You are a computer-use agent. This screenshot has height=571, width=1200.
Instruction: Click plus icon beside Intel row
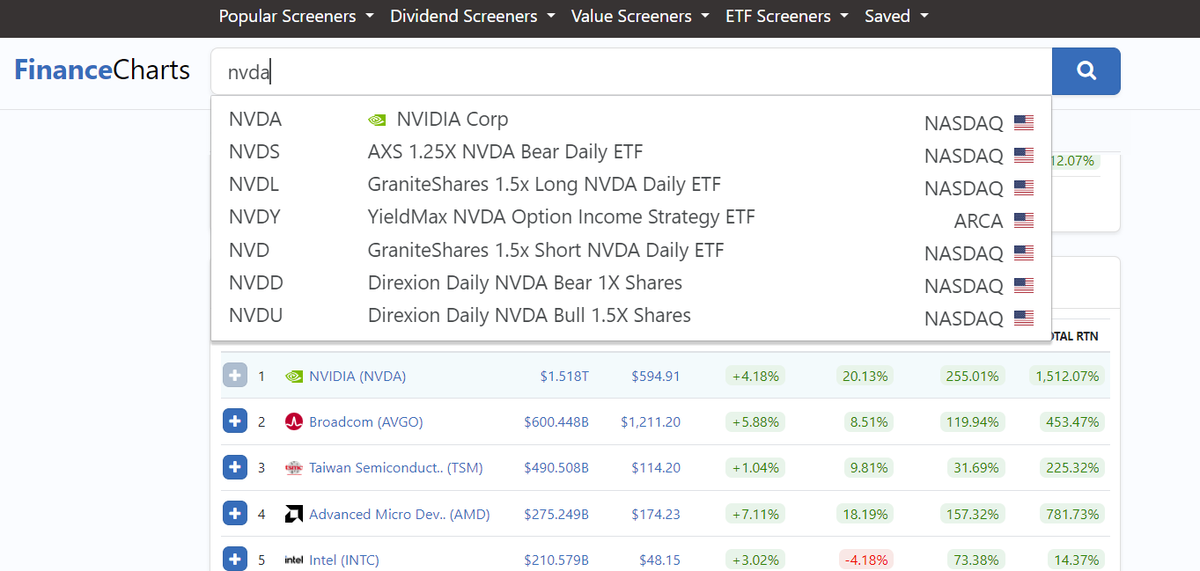coord(235,559)
